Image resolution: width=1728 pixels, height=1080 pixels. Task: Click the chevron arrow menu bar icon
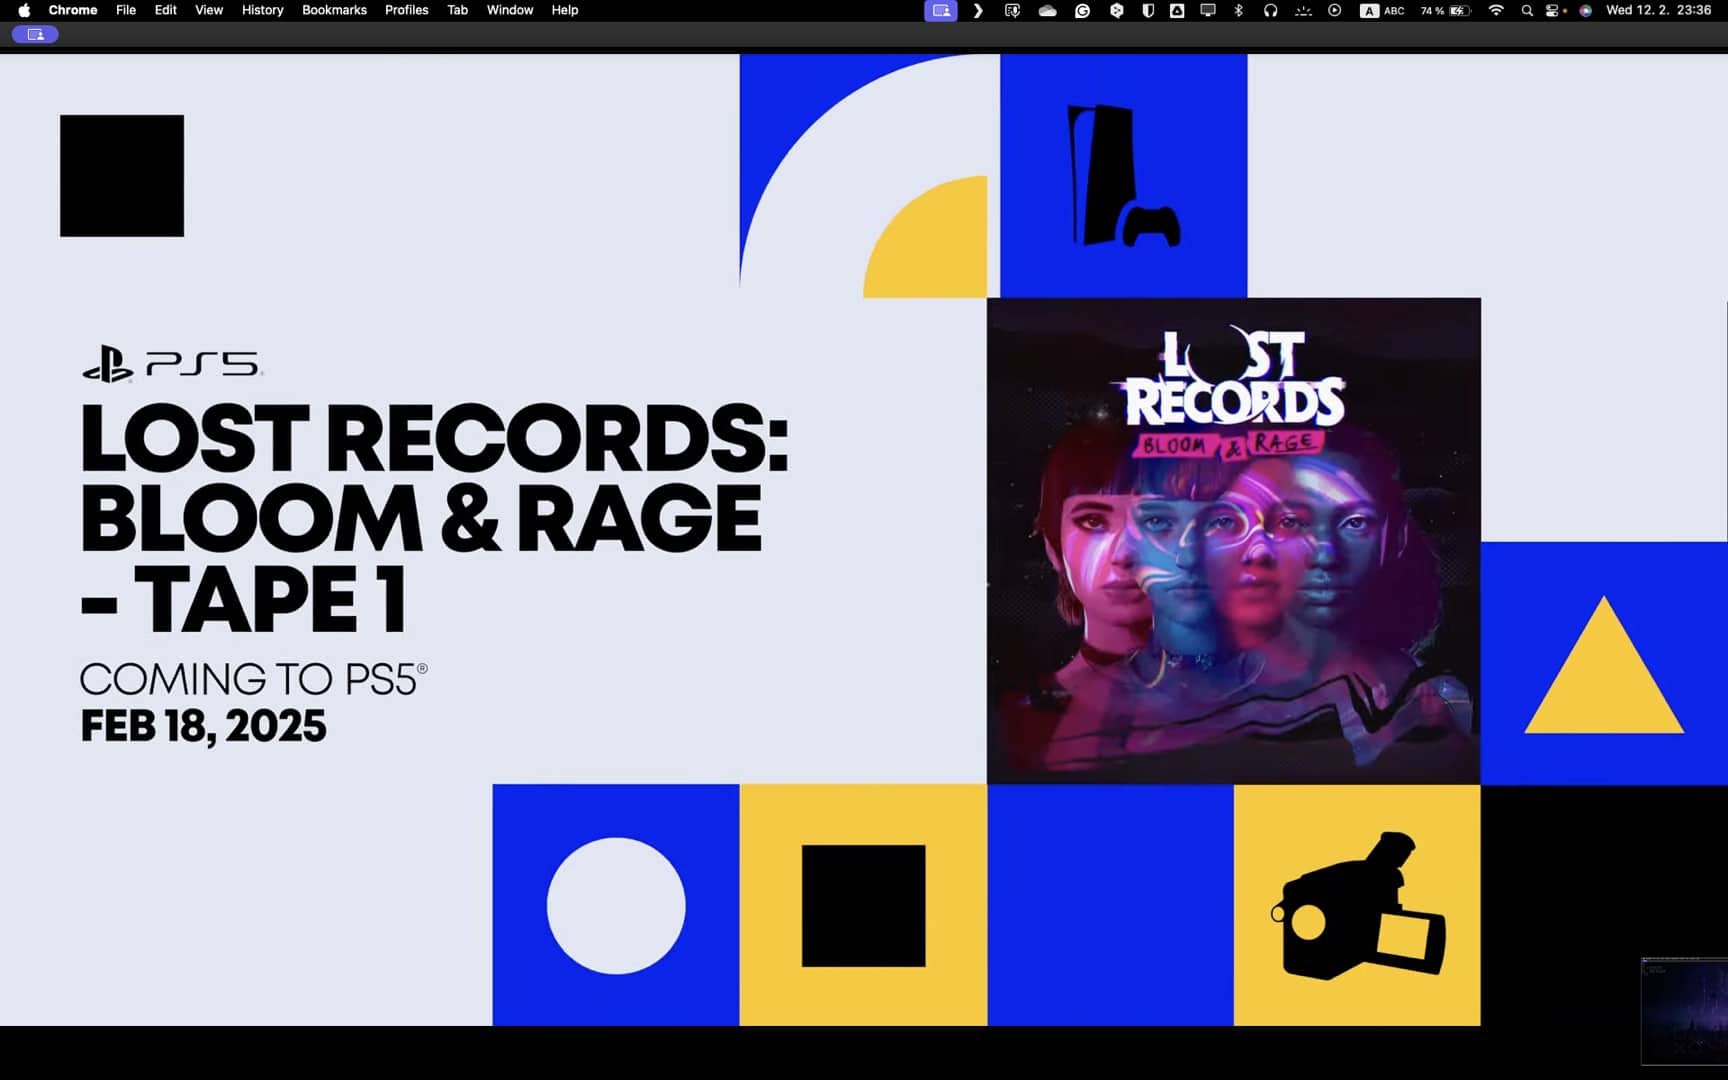tap(978, 10)
